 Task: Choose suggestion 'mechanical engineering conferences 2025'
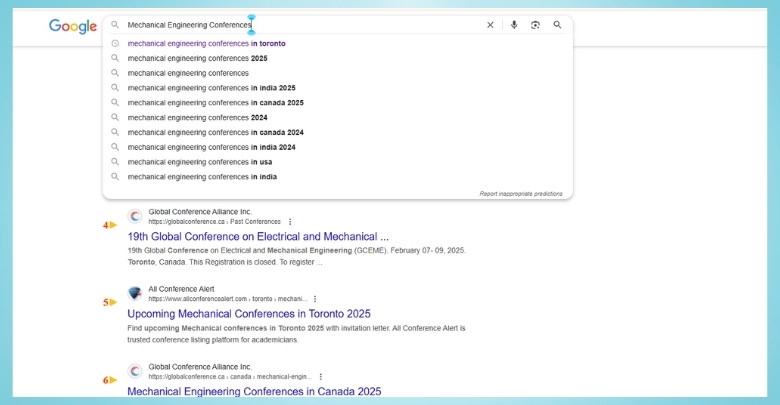click(197, 58)
